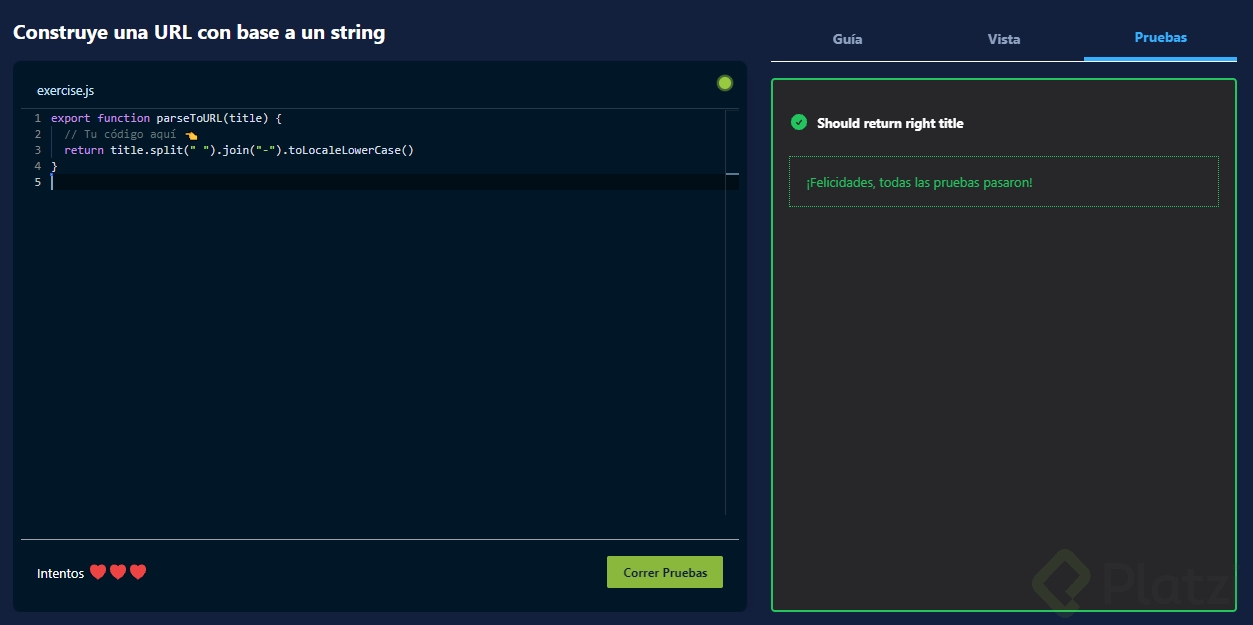The image size is (1253, 625).
Task: Click the first heart next to Intentos
Action: tap(98, 572)
